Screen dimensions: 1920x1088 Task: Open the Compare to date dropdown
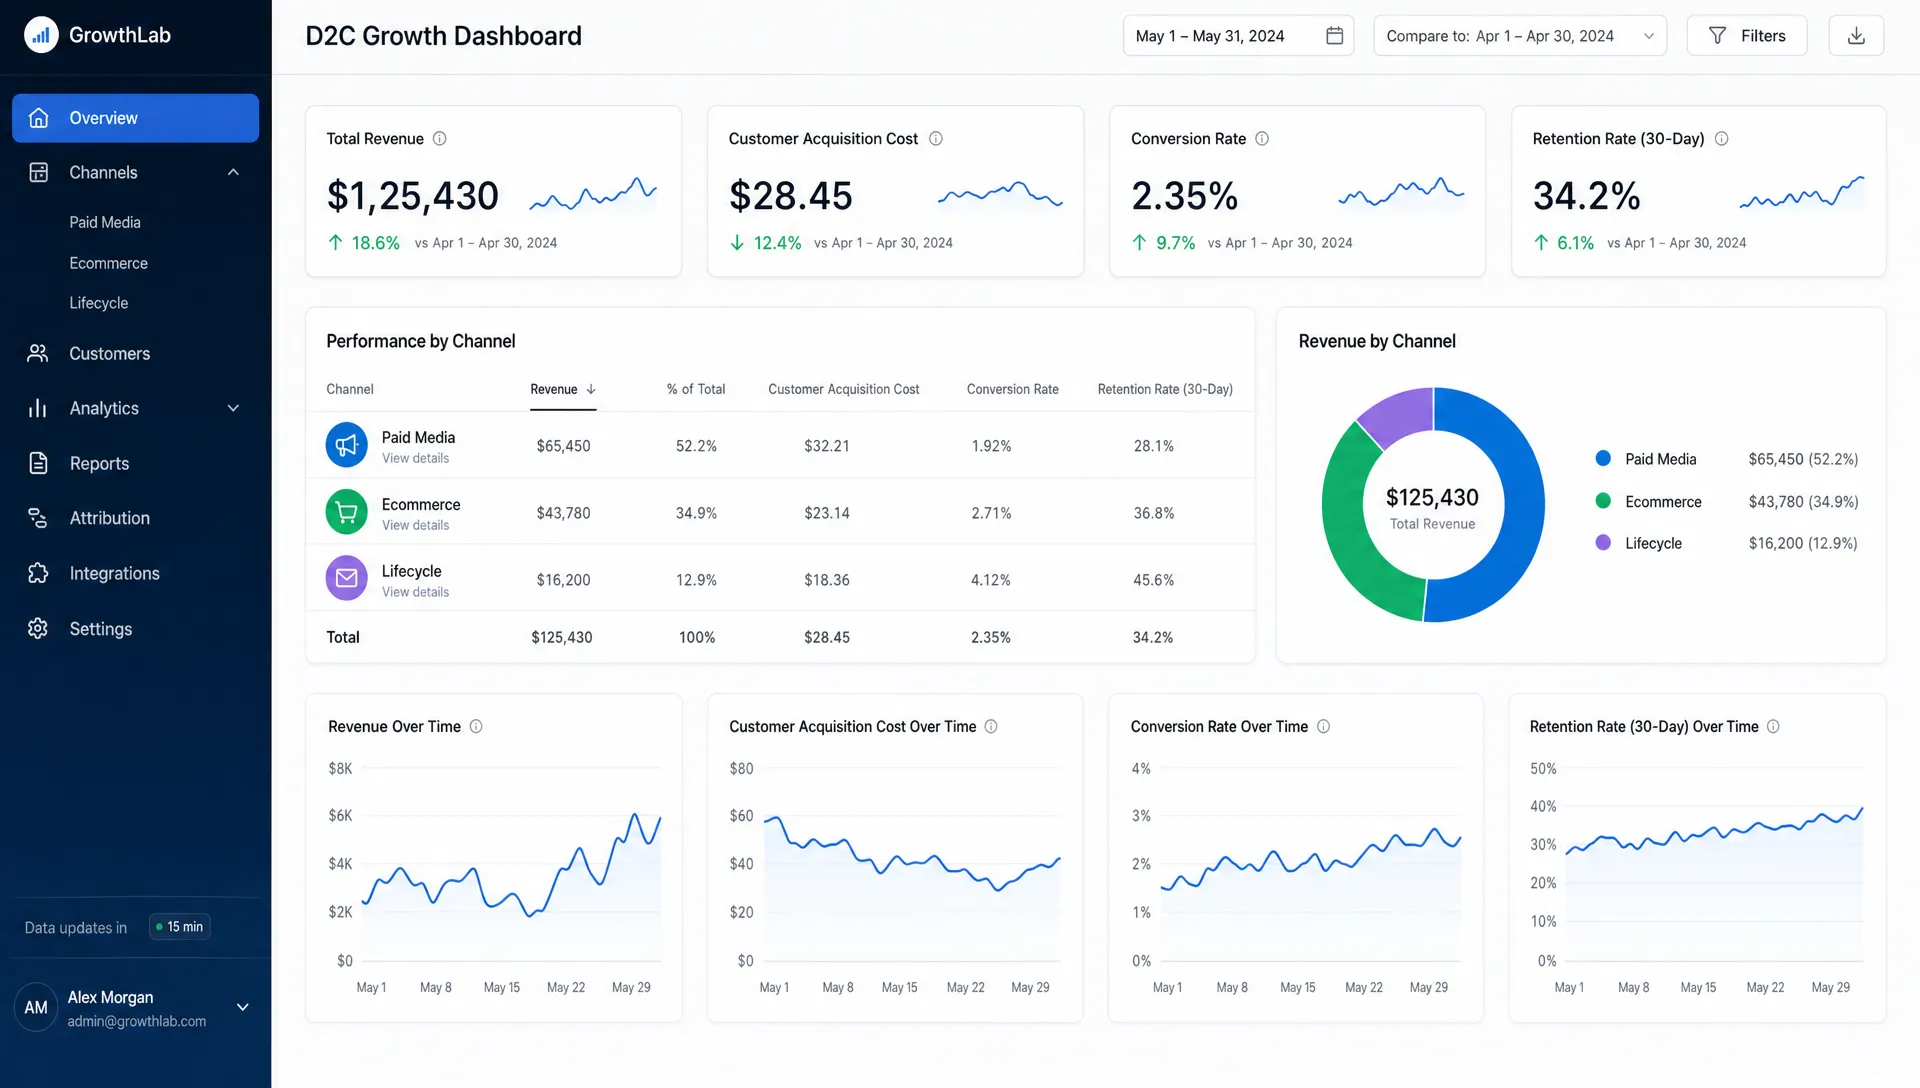point(1519,36)
